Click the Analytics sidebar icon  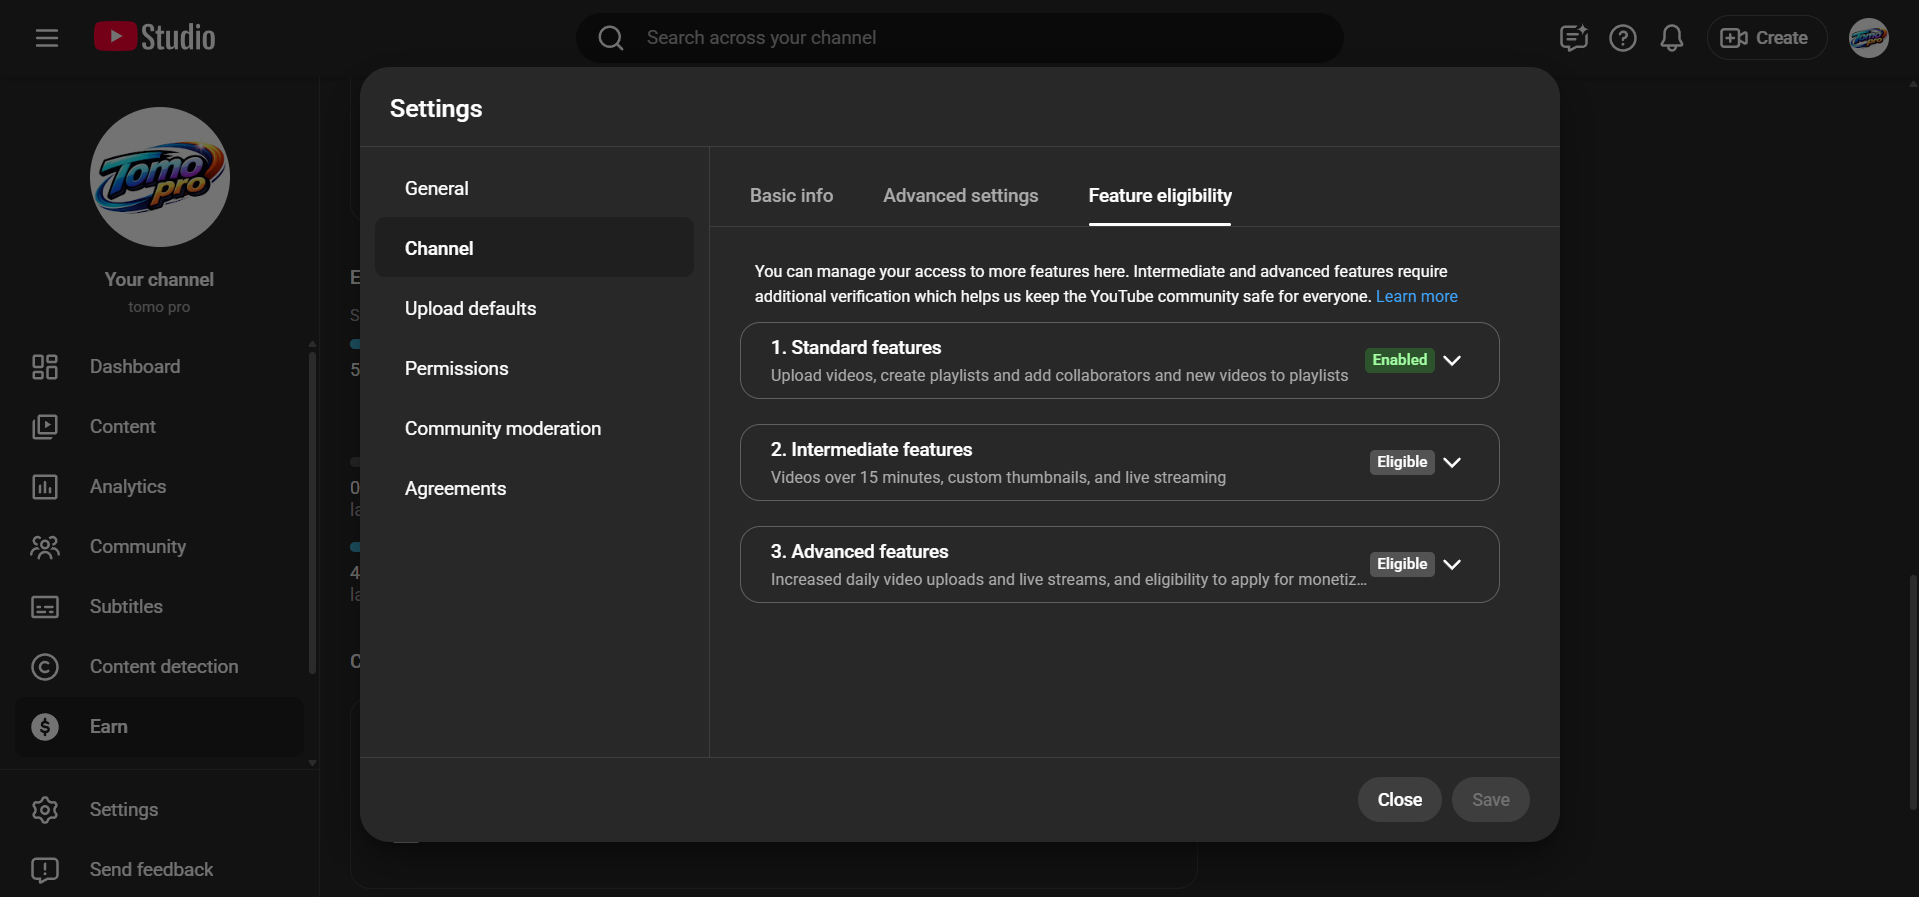45,487
